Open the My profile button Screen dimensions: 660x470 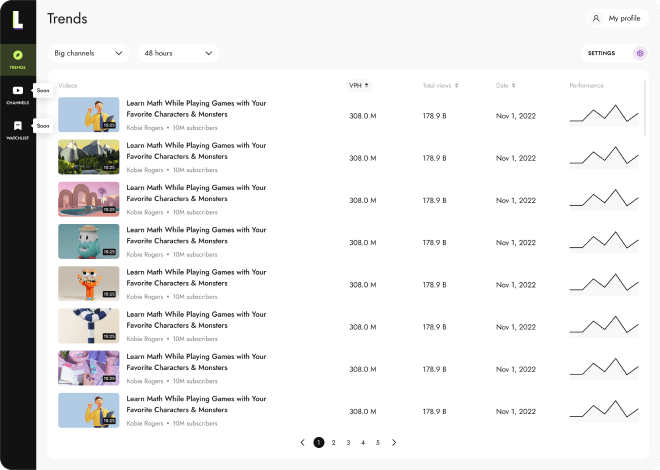(617, 18)
